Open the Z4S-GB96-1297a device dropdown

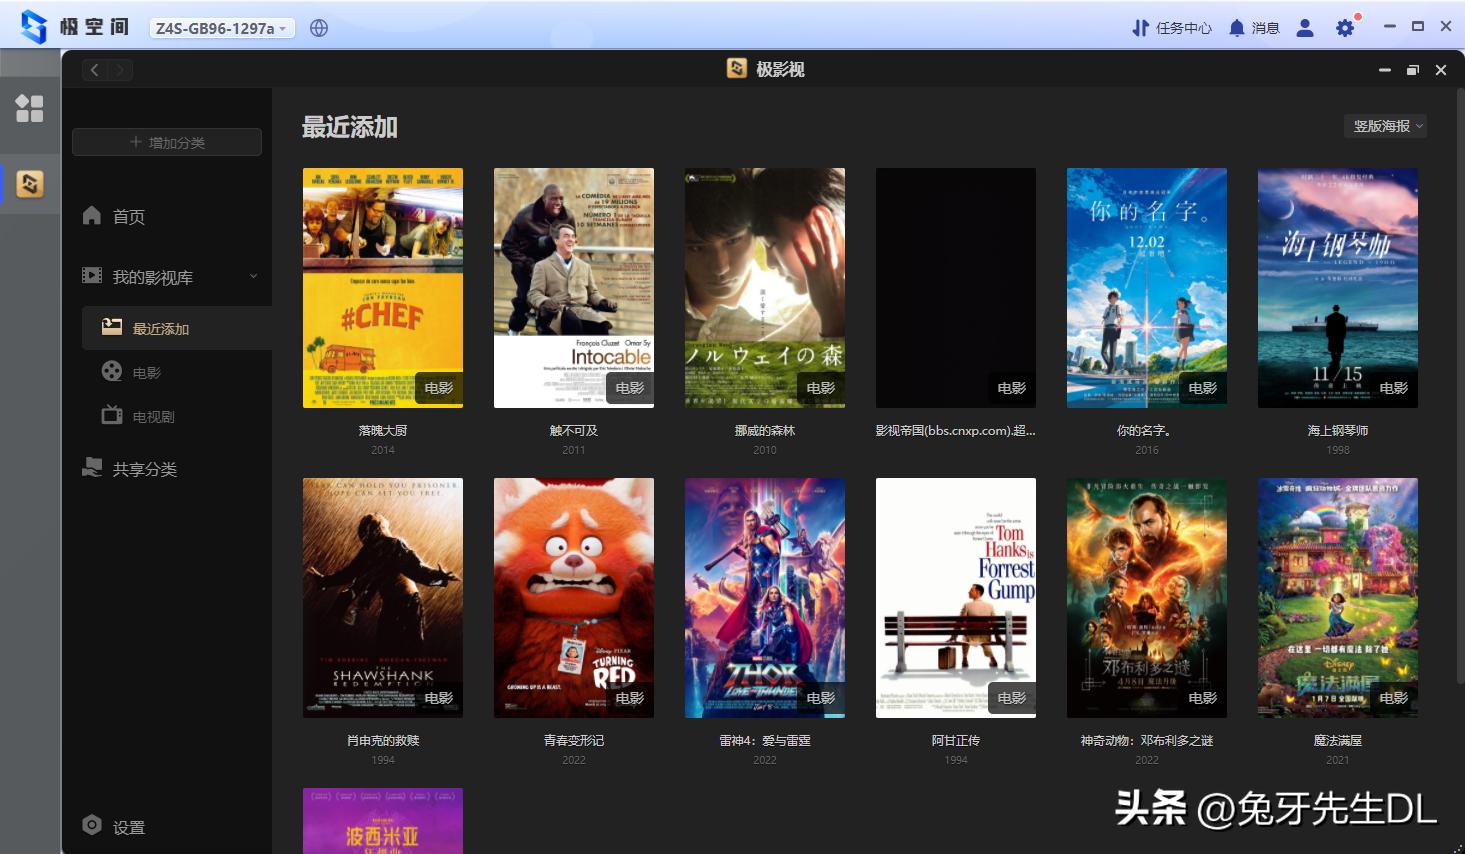point(222,28)
